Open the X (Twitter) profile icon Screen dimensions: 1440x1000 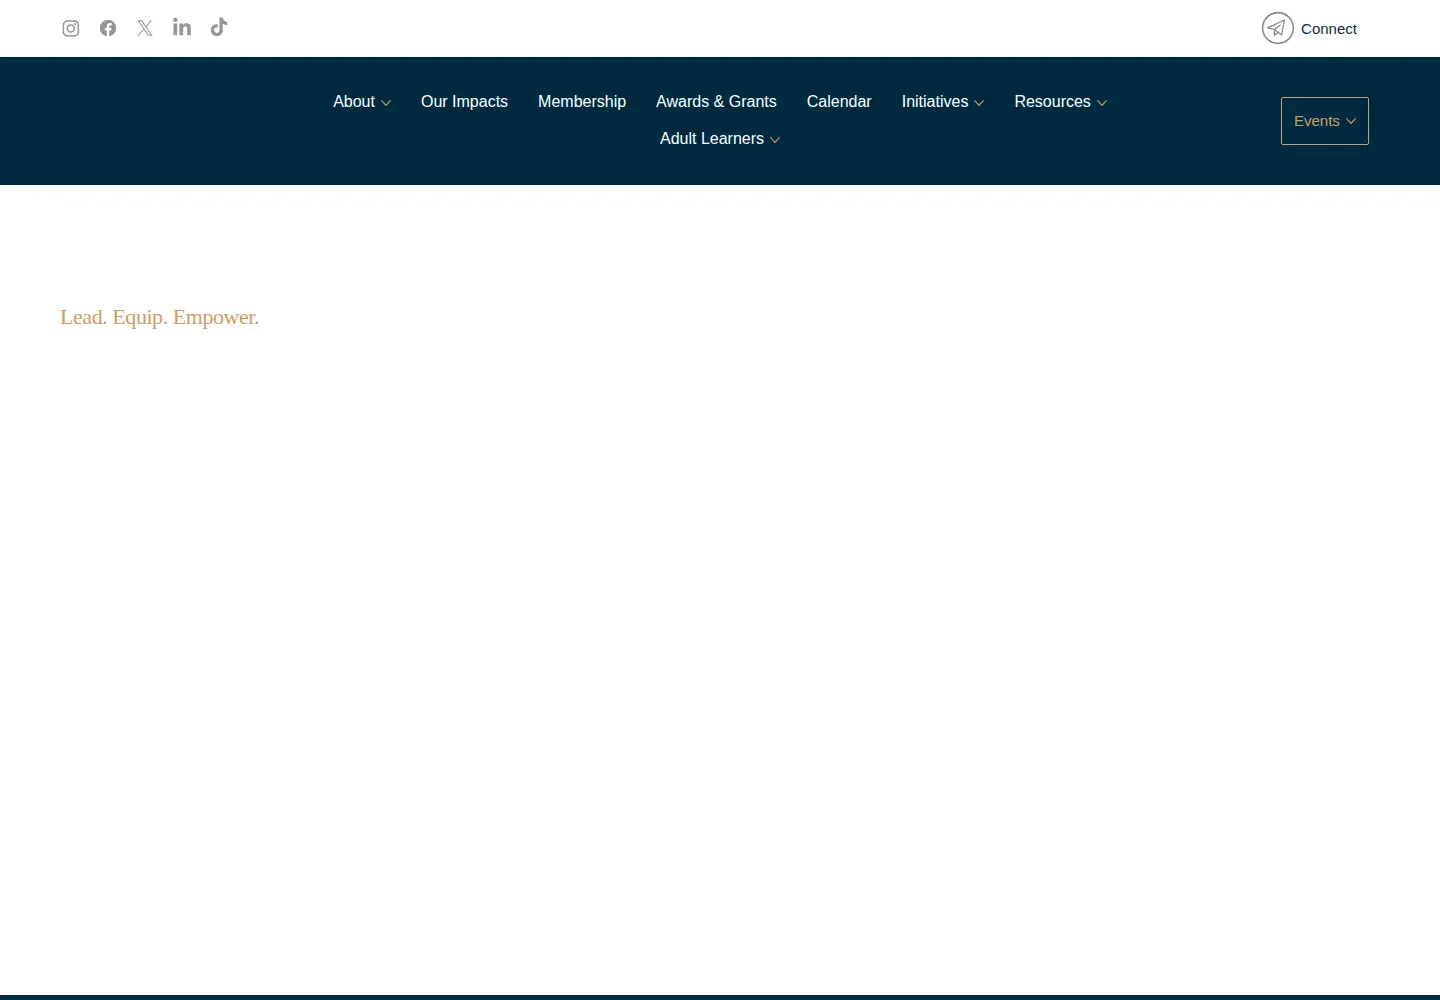click(x=145, y=28)
